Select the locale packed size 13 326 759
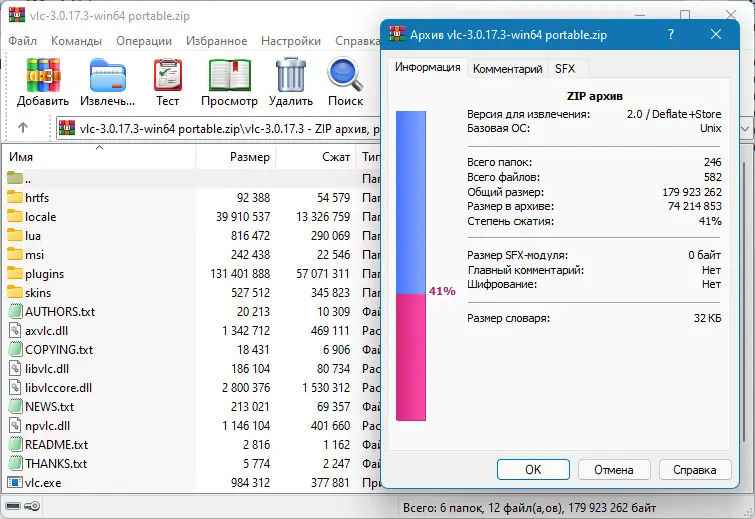Screen dimensions: 755x519 click(323, 216)
